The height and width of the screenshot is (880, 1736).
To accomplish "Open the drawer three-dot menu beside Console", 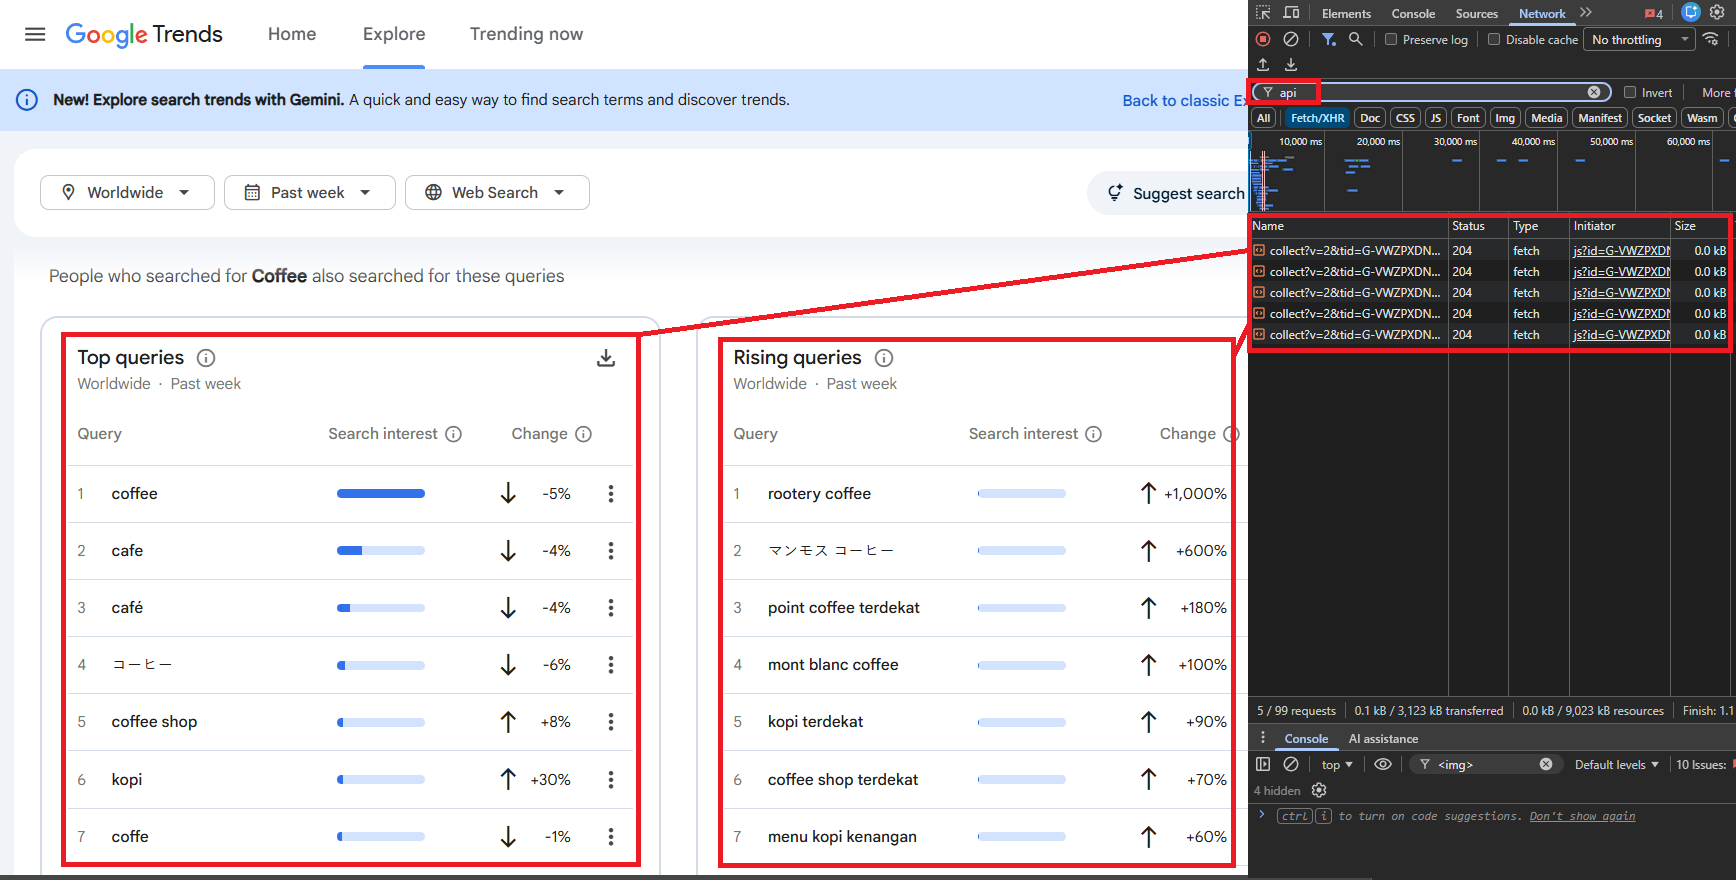I will [x=1263, y=738].
